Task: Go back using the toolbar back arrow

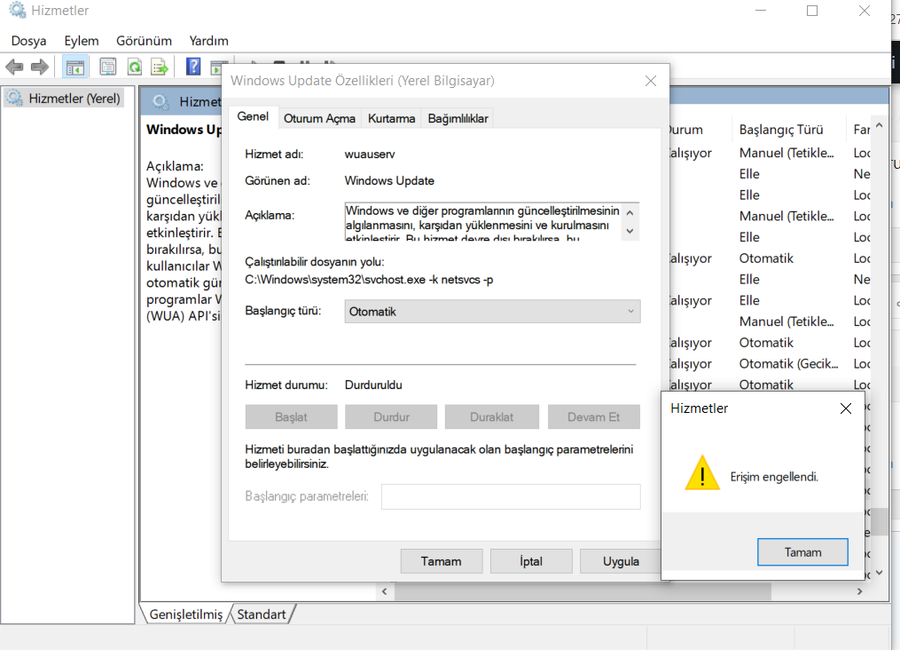Action: click(14, 67)
